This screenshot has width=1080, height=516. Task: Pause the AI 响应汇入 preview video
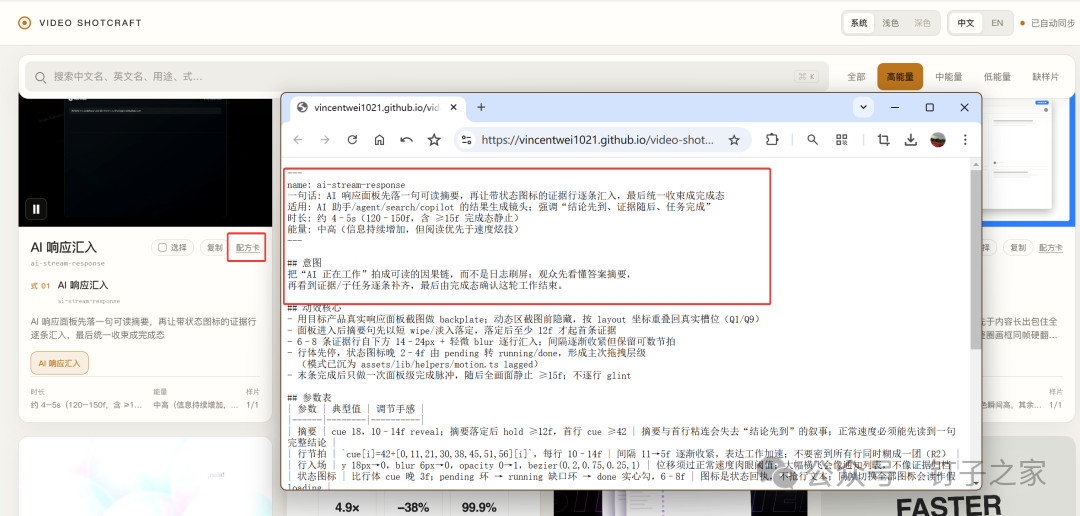coord(36,208)
